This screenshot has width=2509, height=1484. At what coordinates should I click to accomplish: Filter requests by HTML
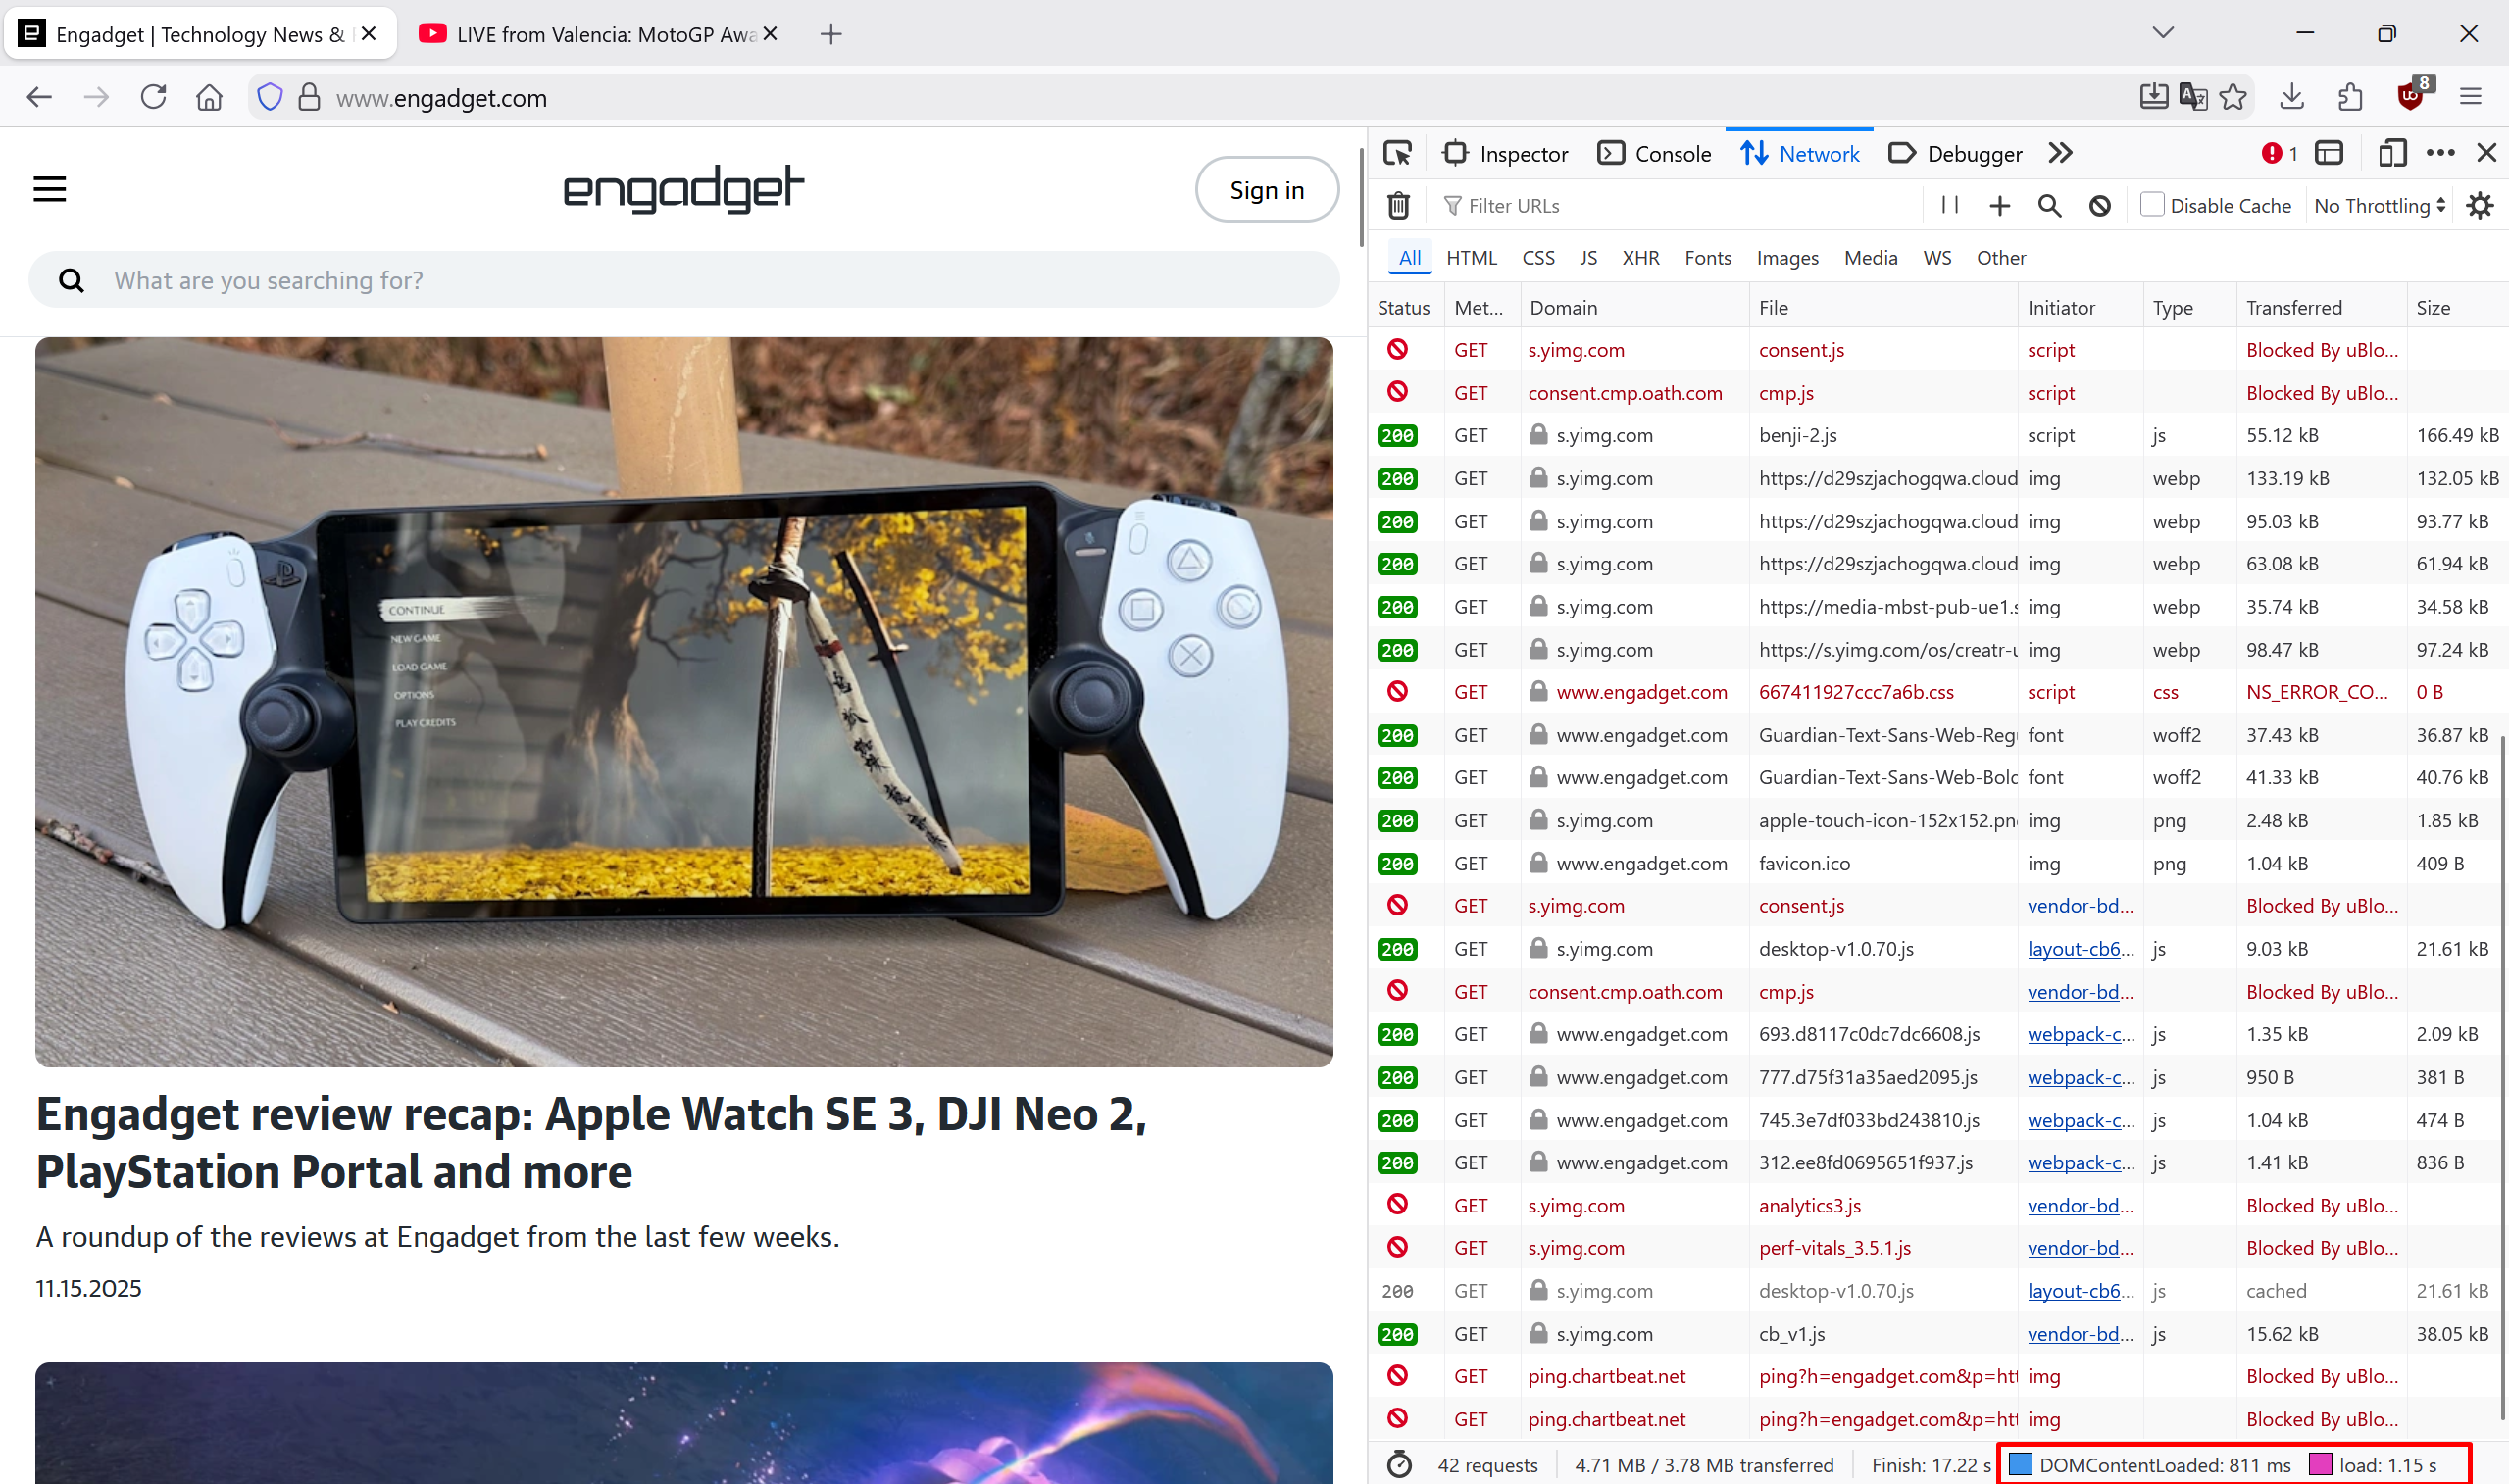(x=1471, y=258)
